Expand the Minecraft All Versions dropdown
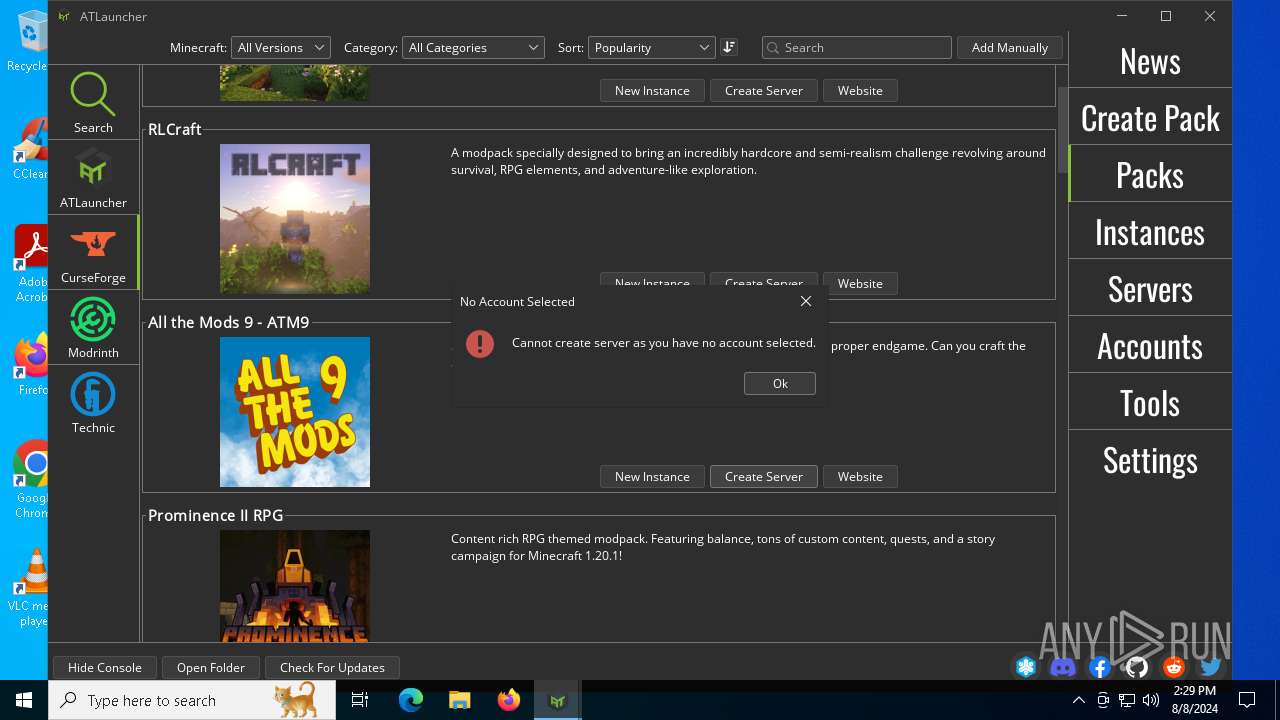 pos(281,47)
